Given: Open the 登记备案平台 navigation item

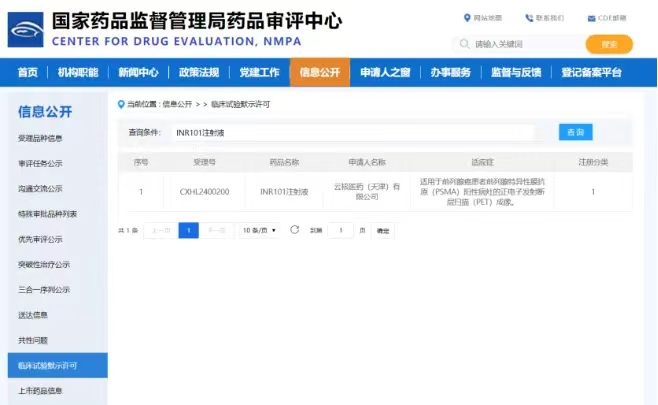Looking at the screenshot, I should click(x=591, y=72).
